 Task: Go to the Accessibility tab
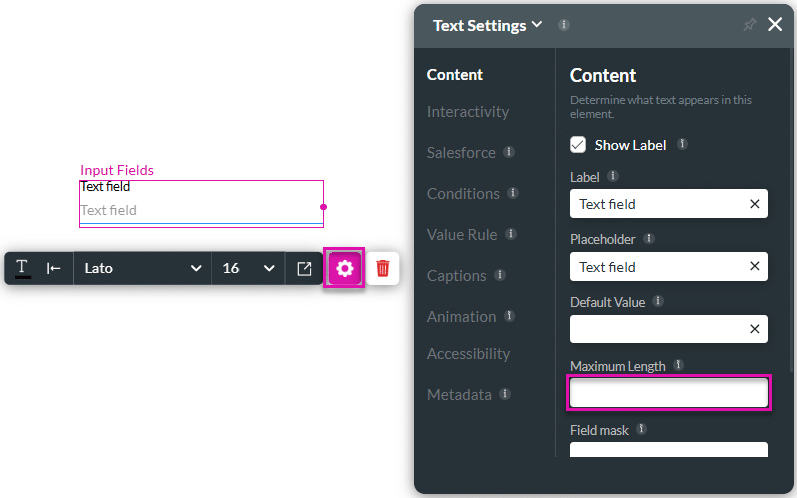click(468, 354)
